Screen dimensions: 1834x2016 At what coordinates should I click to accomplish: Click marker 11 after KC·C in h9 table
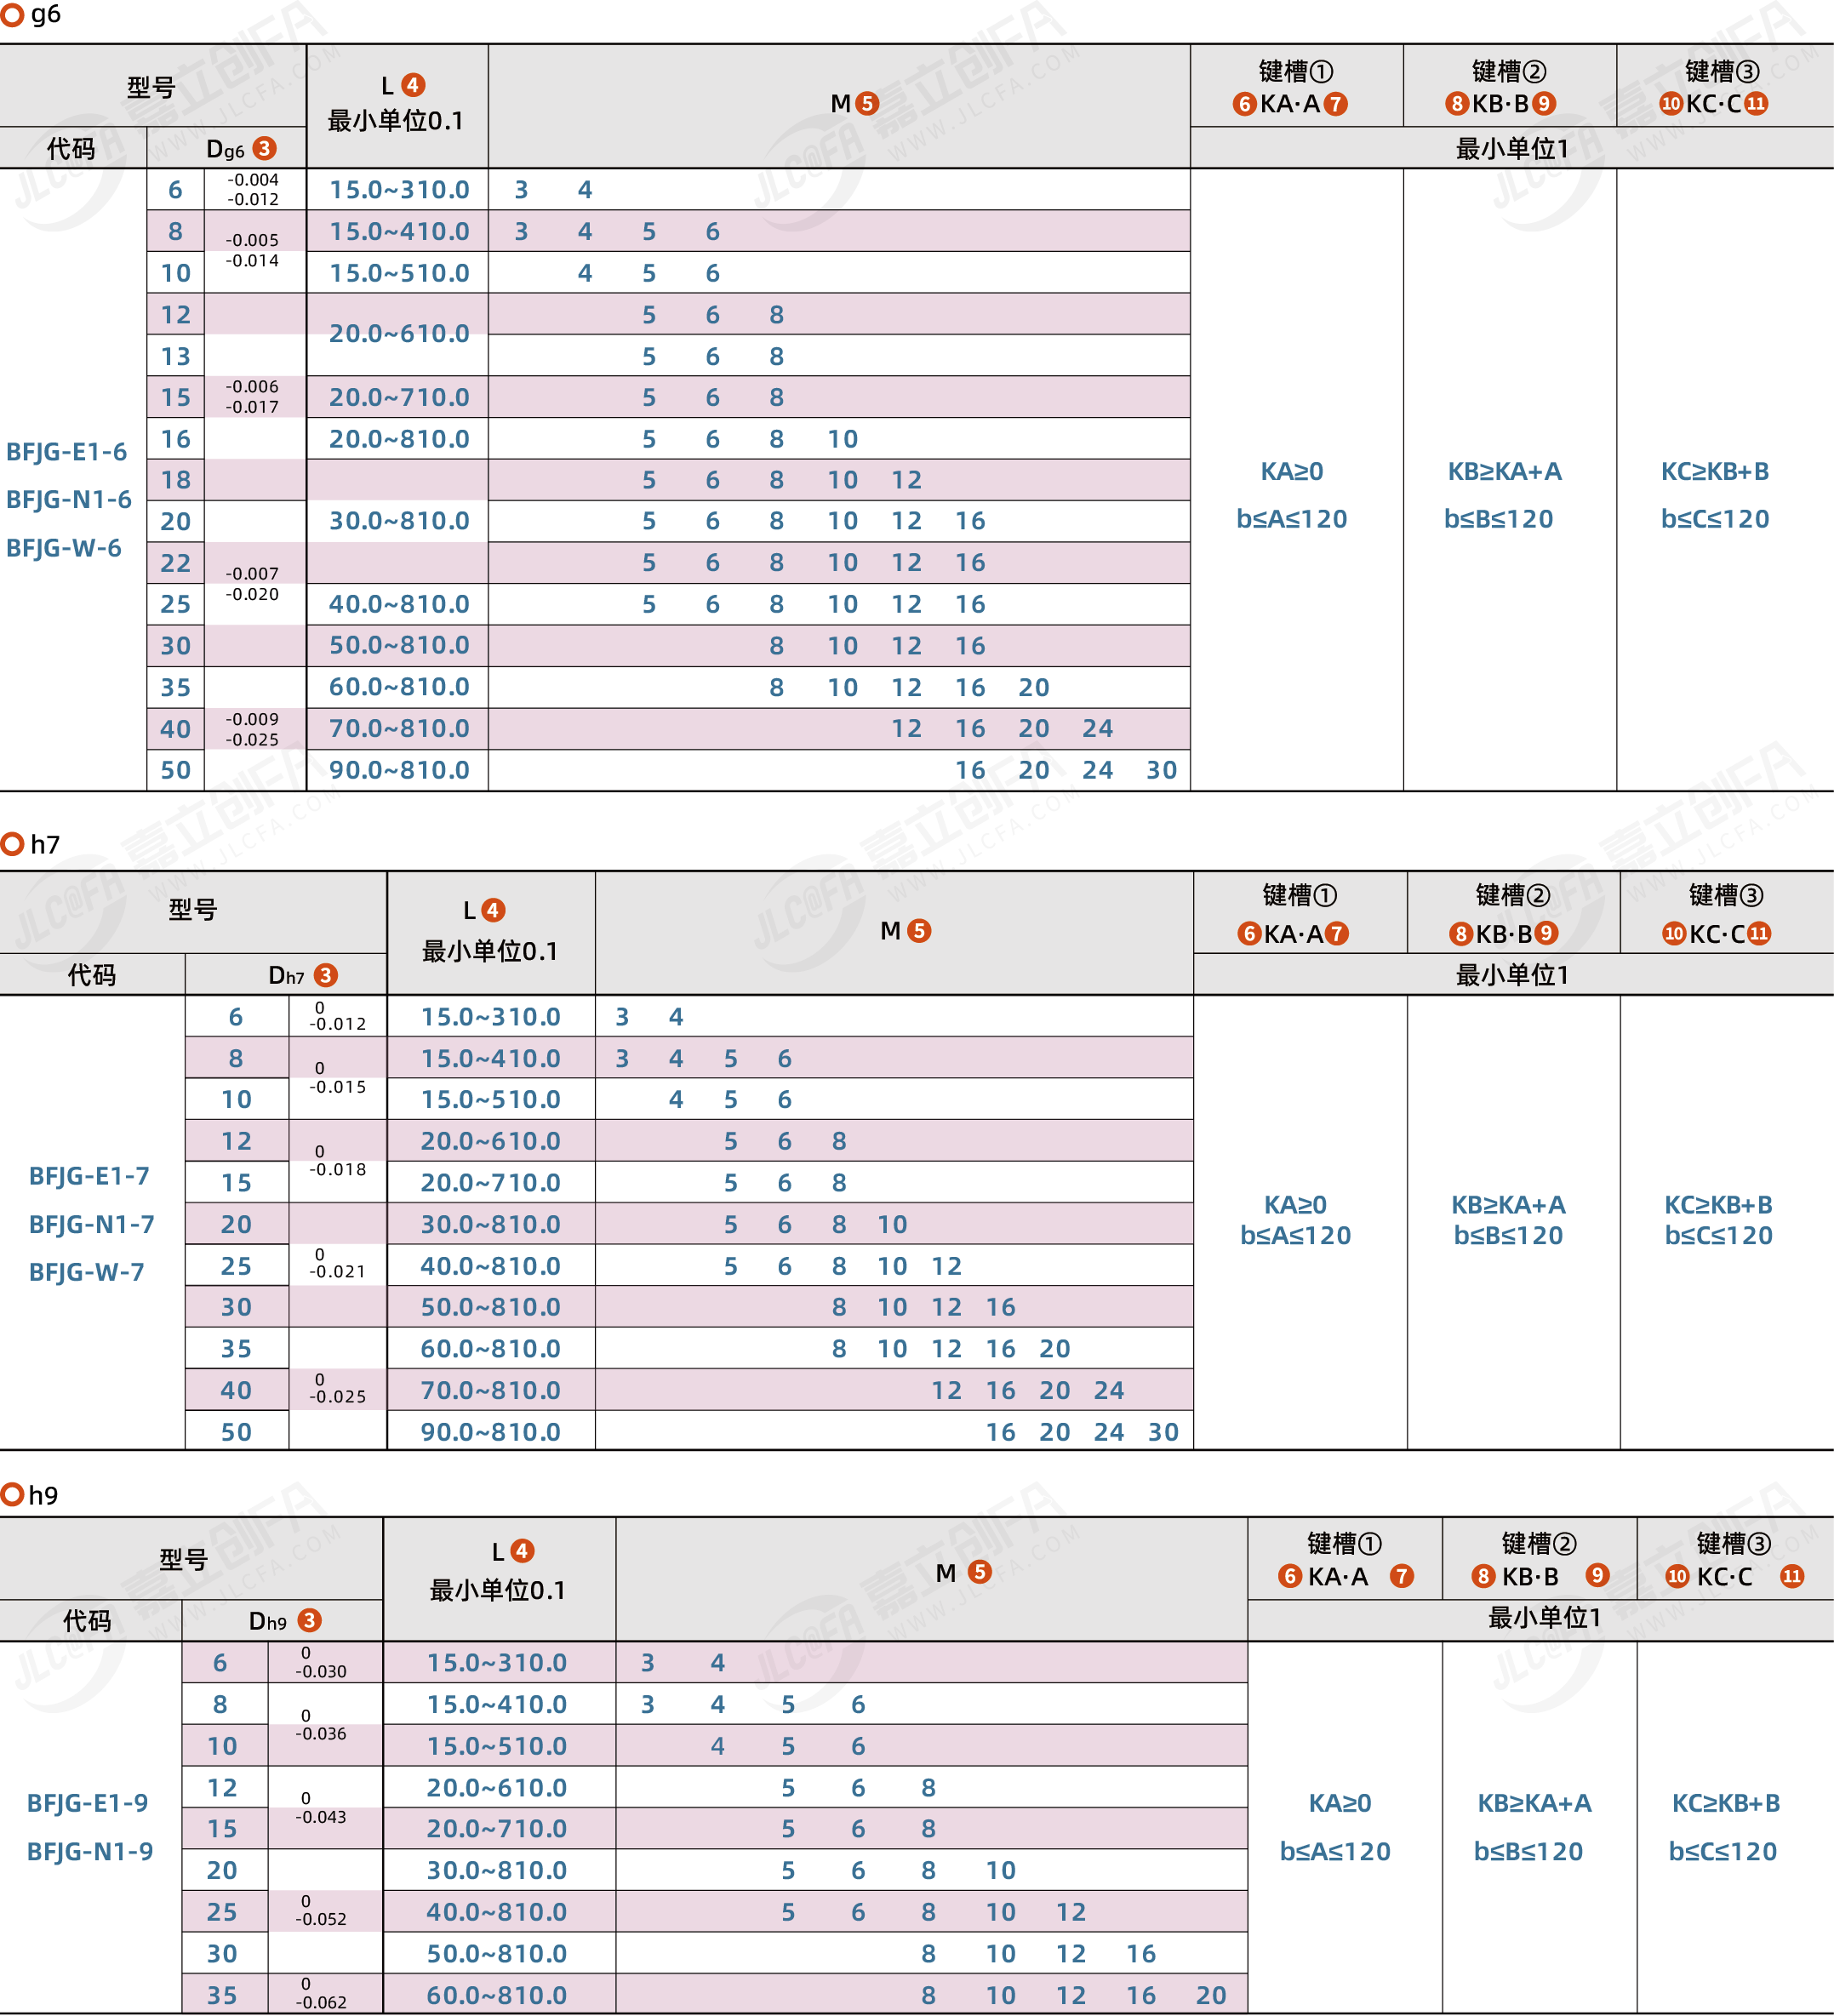pos(1792,1576)
